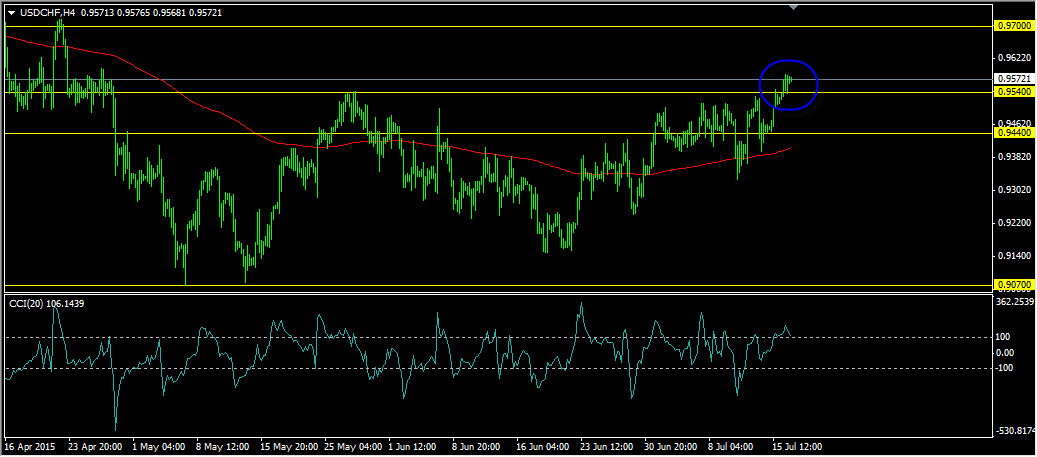Click the 8 May 12:00 time label
The width and height of the screenshot is (1037, 457).
(x=222, y=446)
